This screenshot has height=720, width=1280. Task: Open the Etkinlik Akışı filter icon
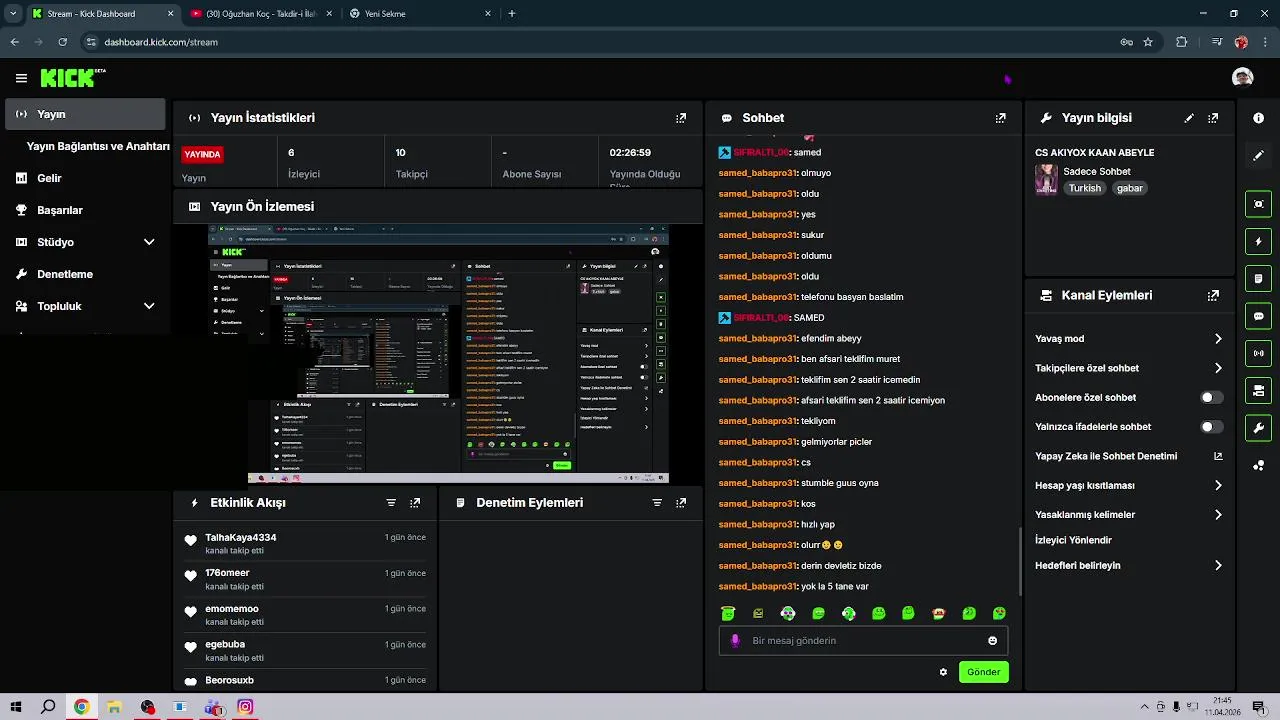click(391, 503)
